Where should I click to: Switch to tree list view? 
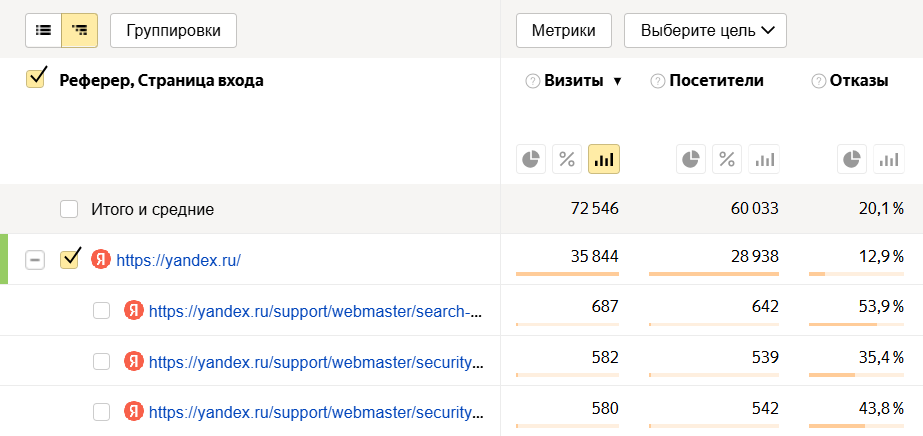click(79, 30)
